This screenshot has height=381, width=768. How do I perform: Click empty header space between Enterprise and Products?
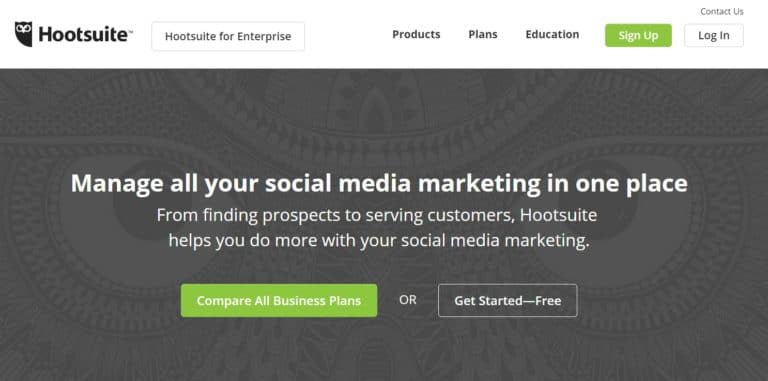348,35
